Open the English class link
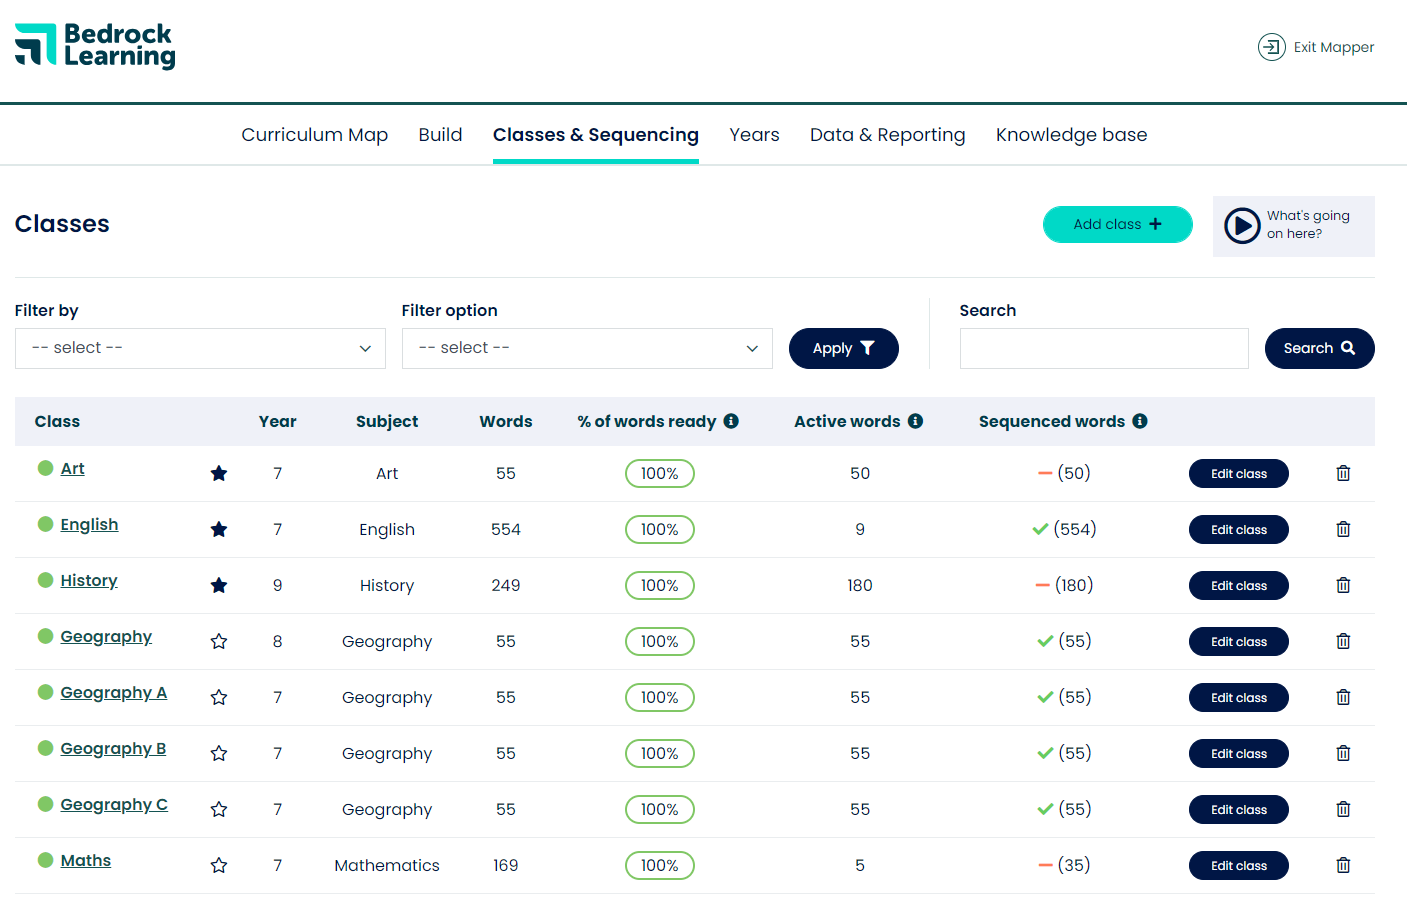 [x=89, y=524]
